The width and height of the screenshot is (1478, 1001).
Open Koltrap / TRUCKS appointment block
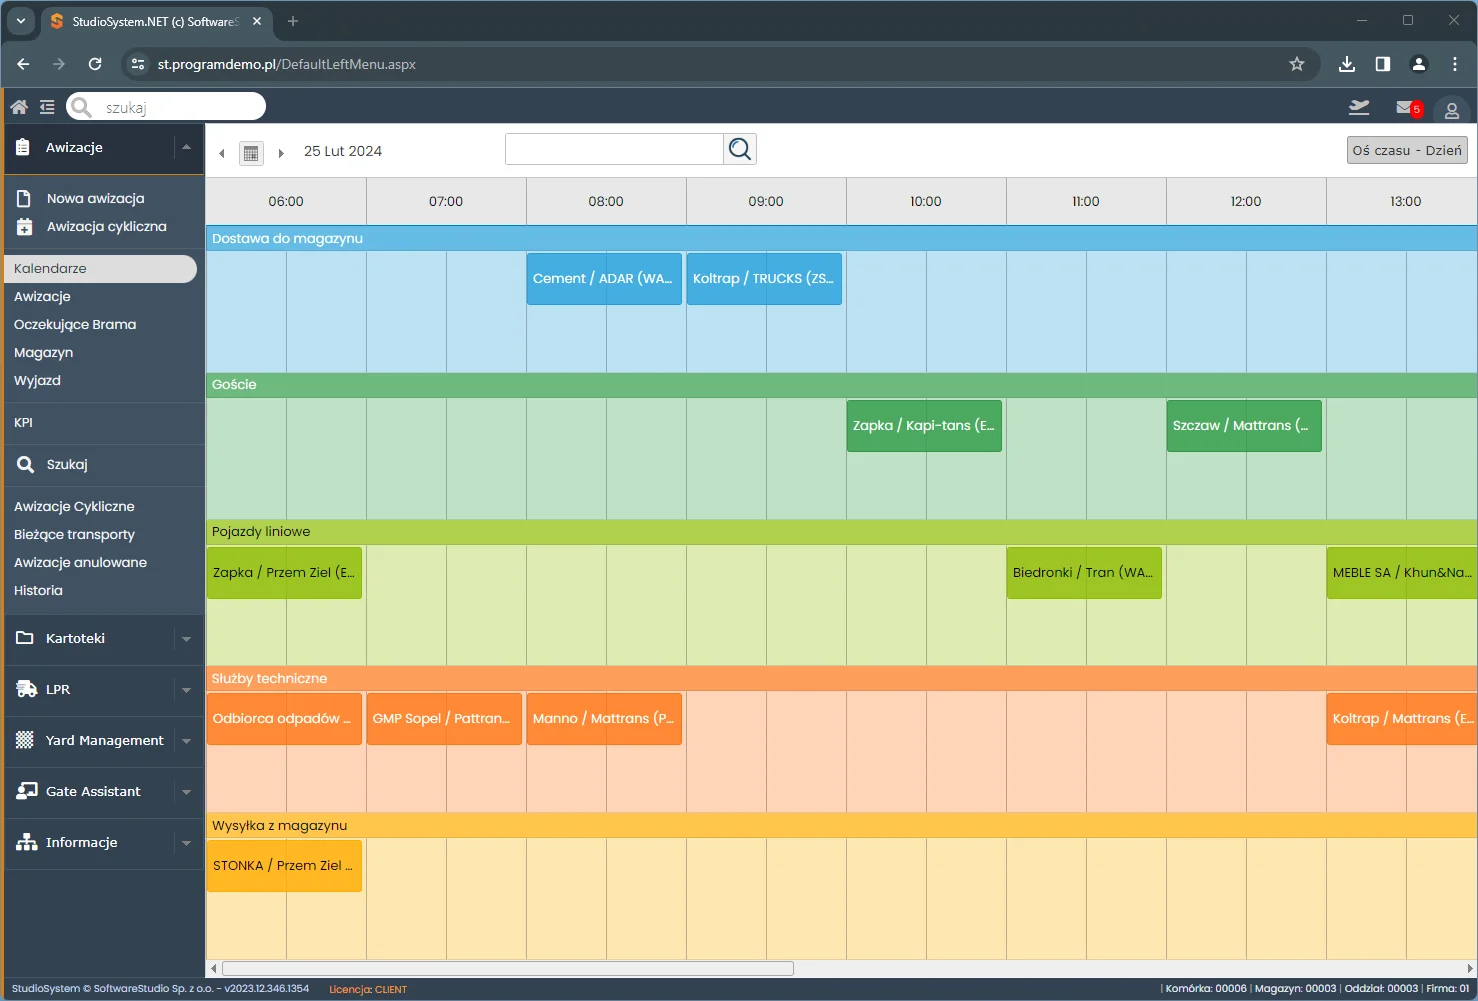point(764,278)
